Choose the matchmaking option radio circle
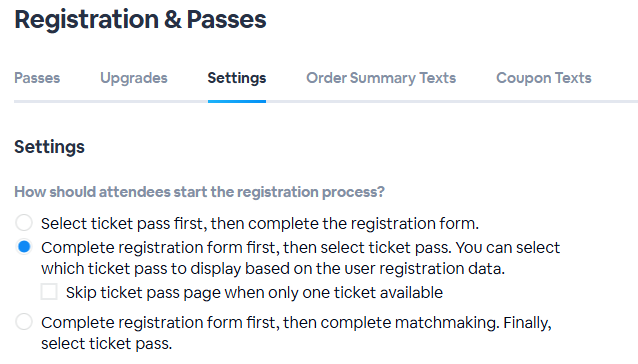 [x=24, y=322]
